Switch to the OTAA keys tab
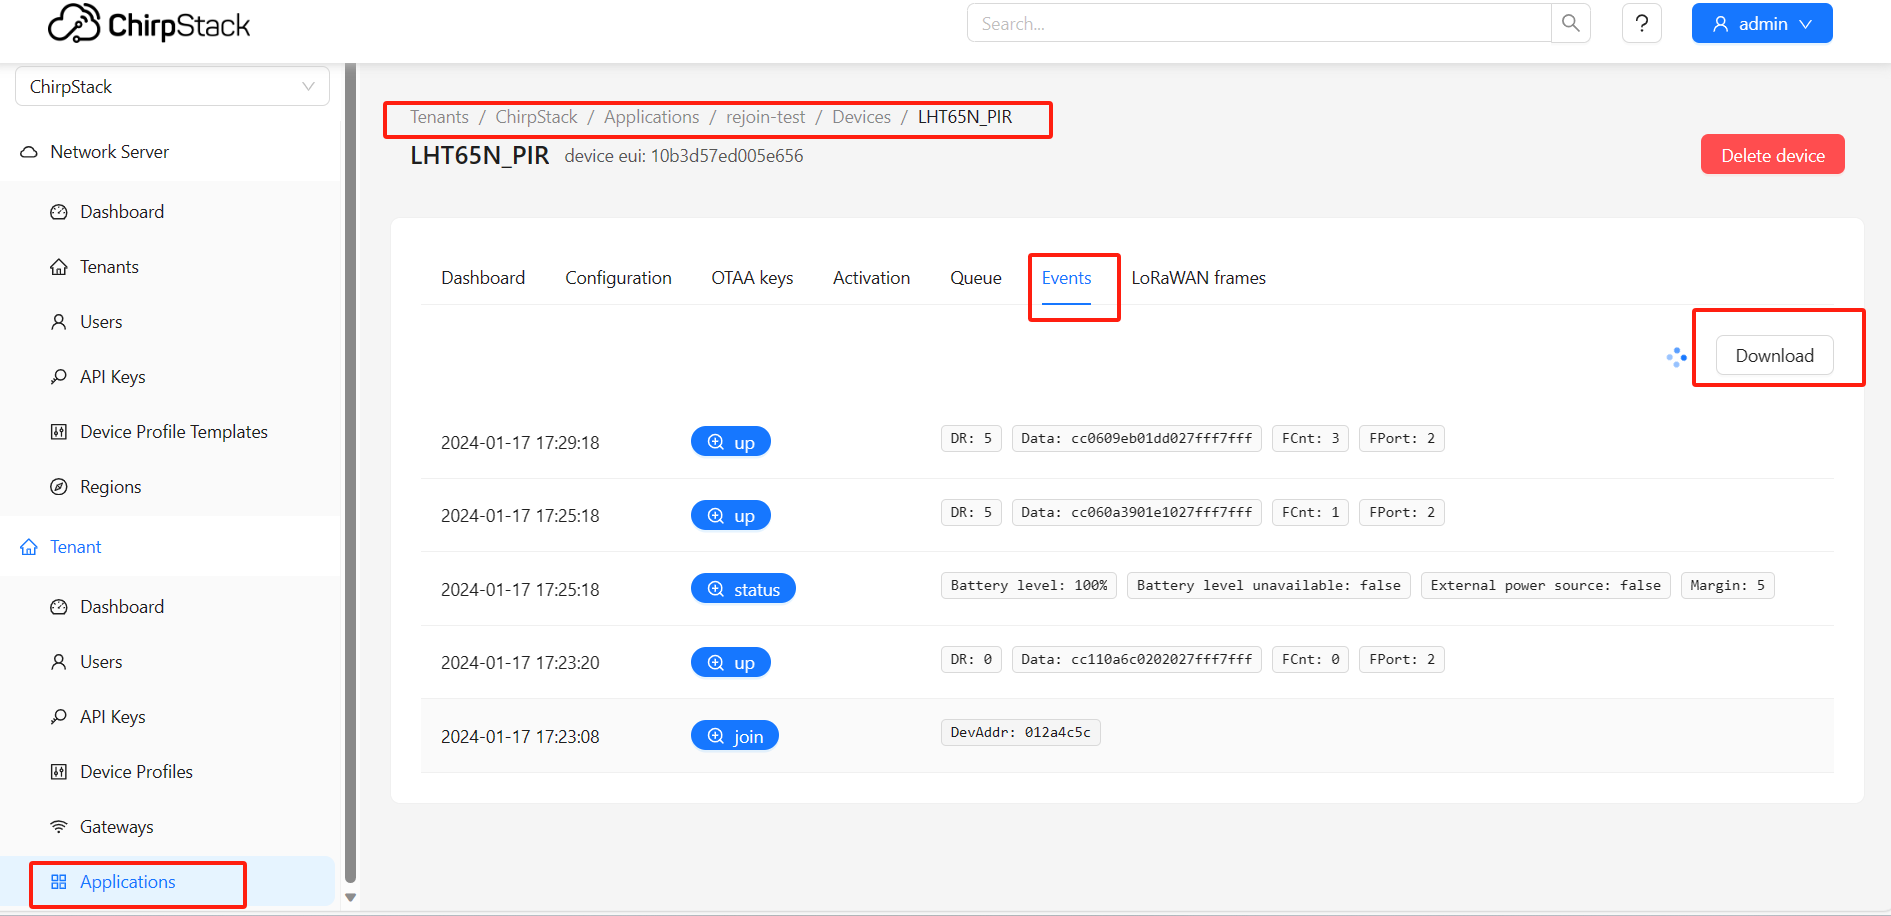The height and width of the screenshot is (916, 1891). coord(752,278)
